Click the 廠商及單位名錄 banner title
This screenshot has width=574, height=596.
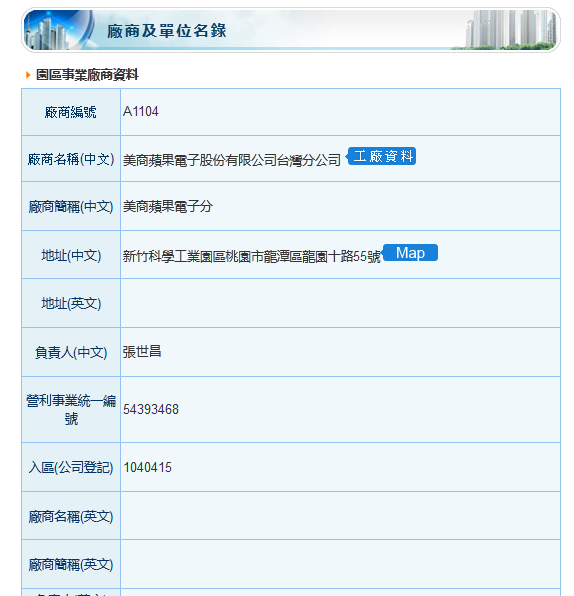(x=166, y=31)
